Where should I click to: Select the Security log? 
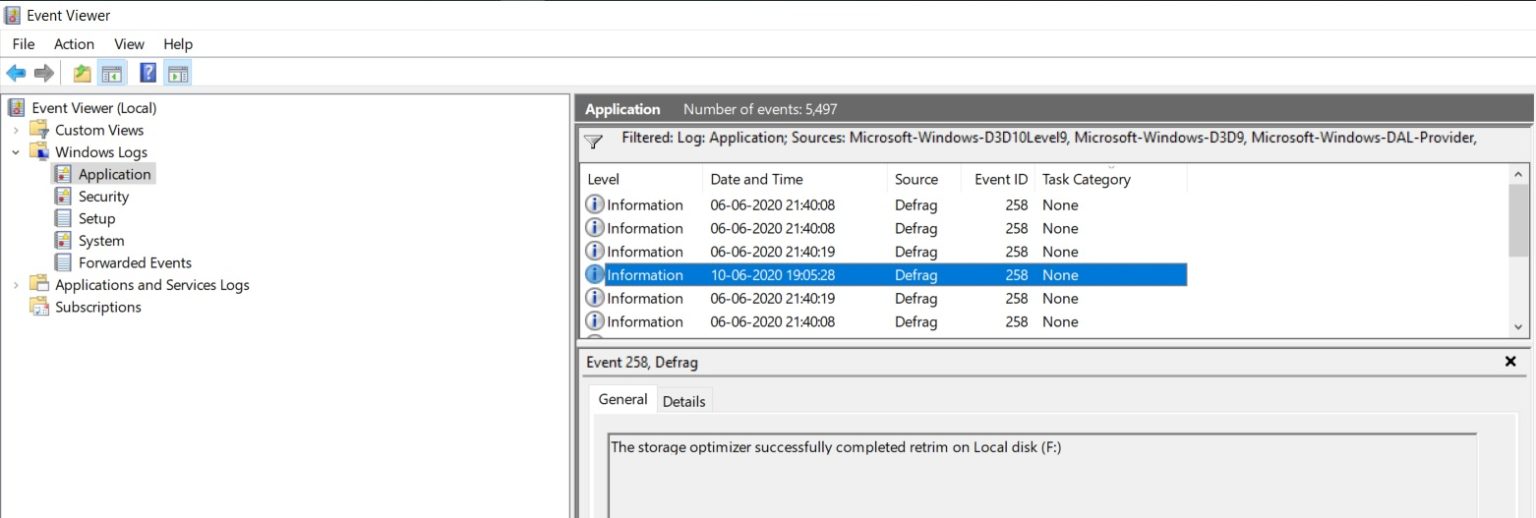[x=103, y=197]
